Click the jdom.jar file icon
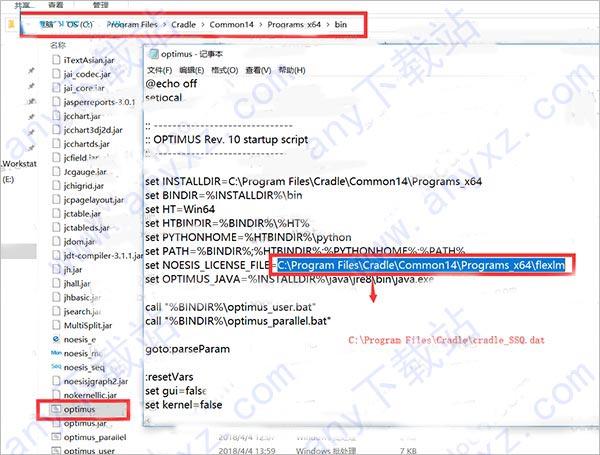Image resolution: width=600 pixels, height=455 pixels. click(x=56, y=241)
